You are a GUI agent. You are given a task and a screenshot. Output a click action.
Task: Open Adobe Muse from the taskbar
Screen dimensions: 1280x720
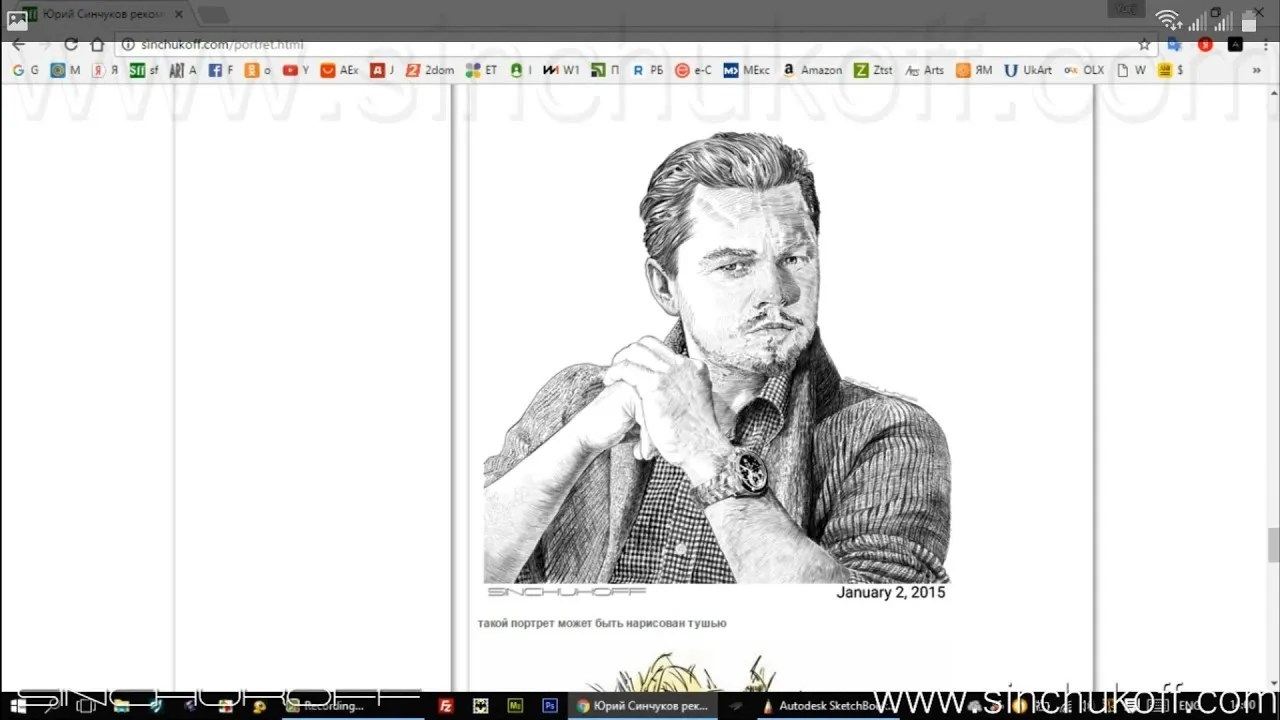515,706
